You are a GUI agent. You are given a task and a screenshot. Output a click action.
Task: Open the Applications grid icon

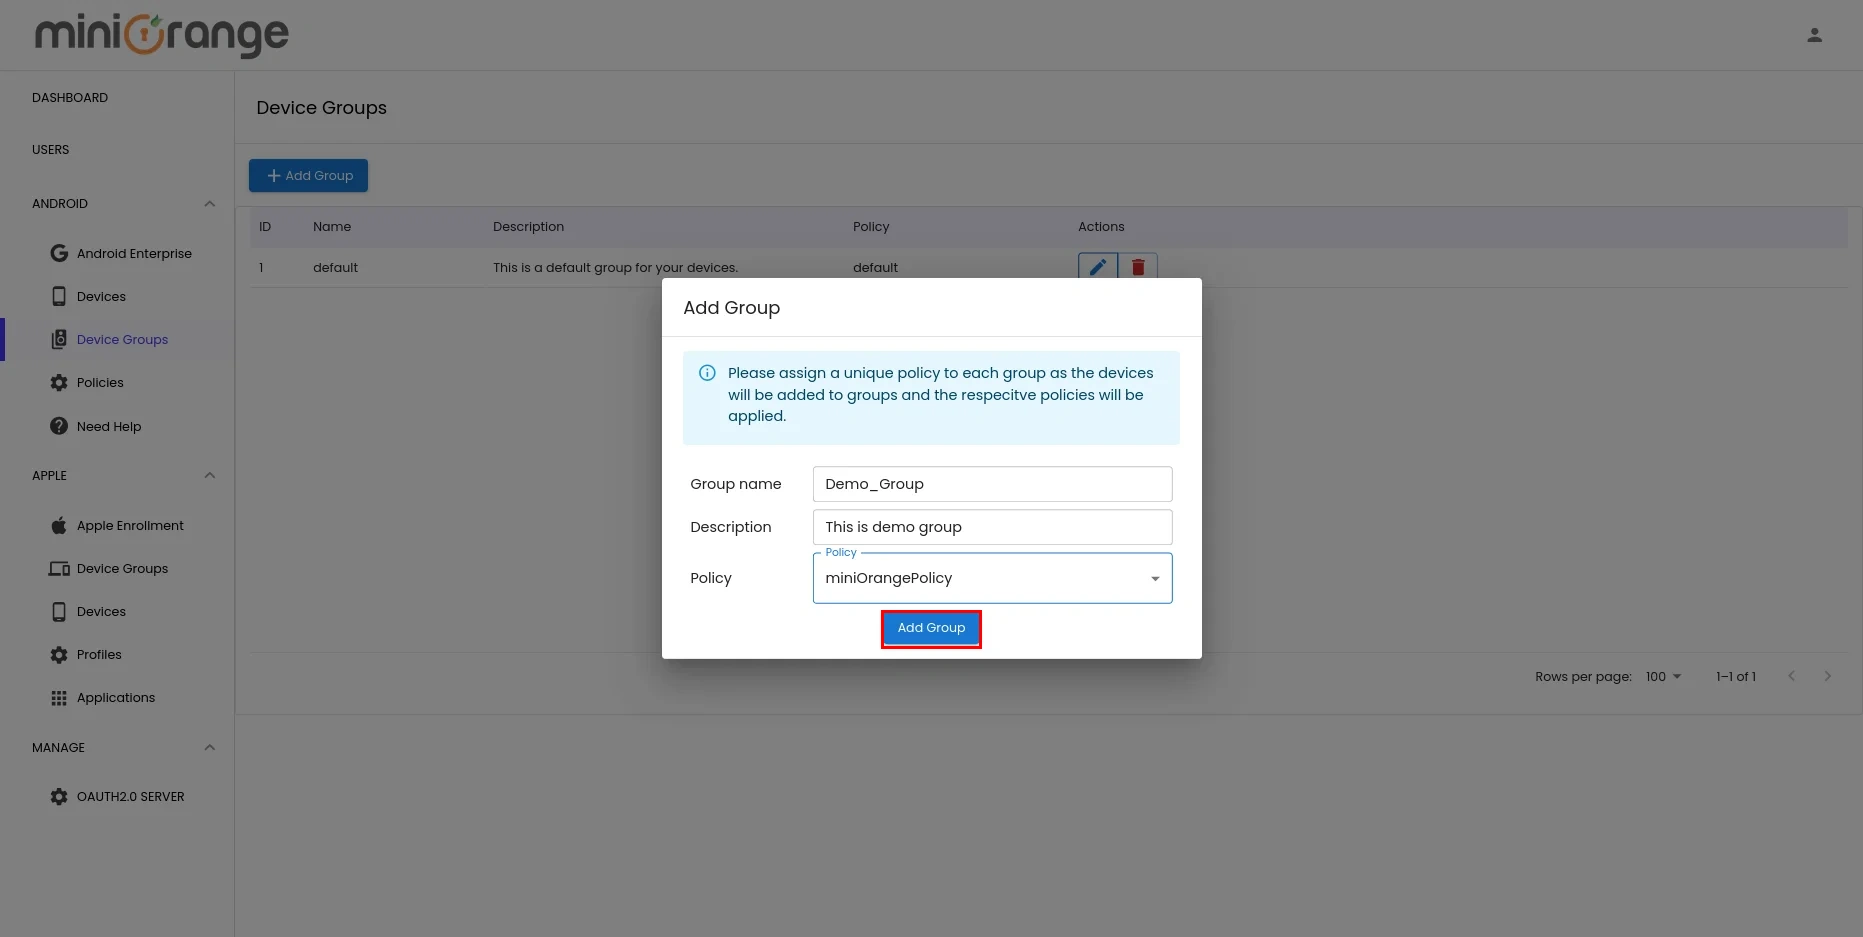(x=59, y=697)
